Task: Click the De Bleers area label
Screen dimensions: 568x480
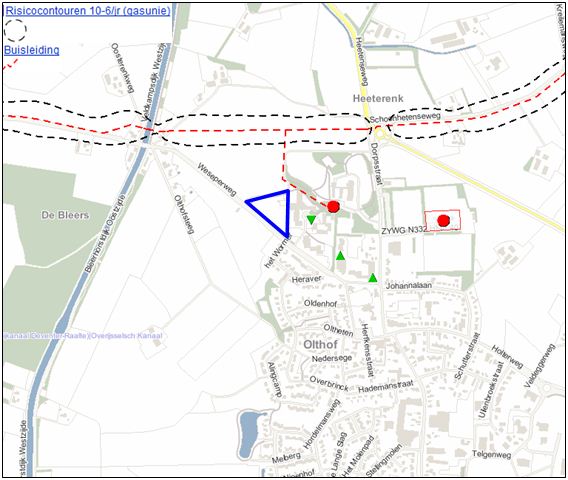Action: click(65, 215)
